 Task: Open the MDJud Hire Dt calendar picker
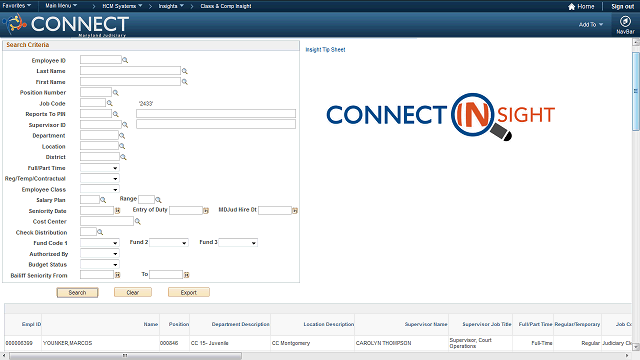(x=295, y=211)
